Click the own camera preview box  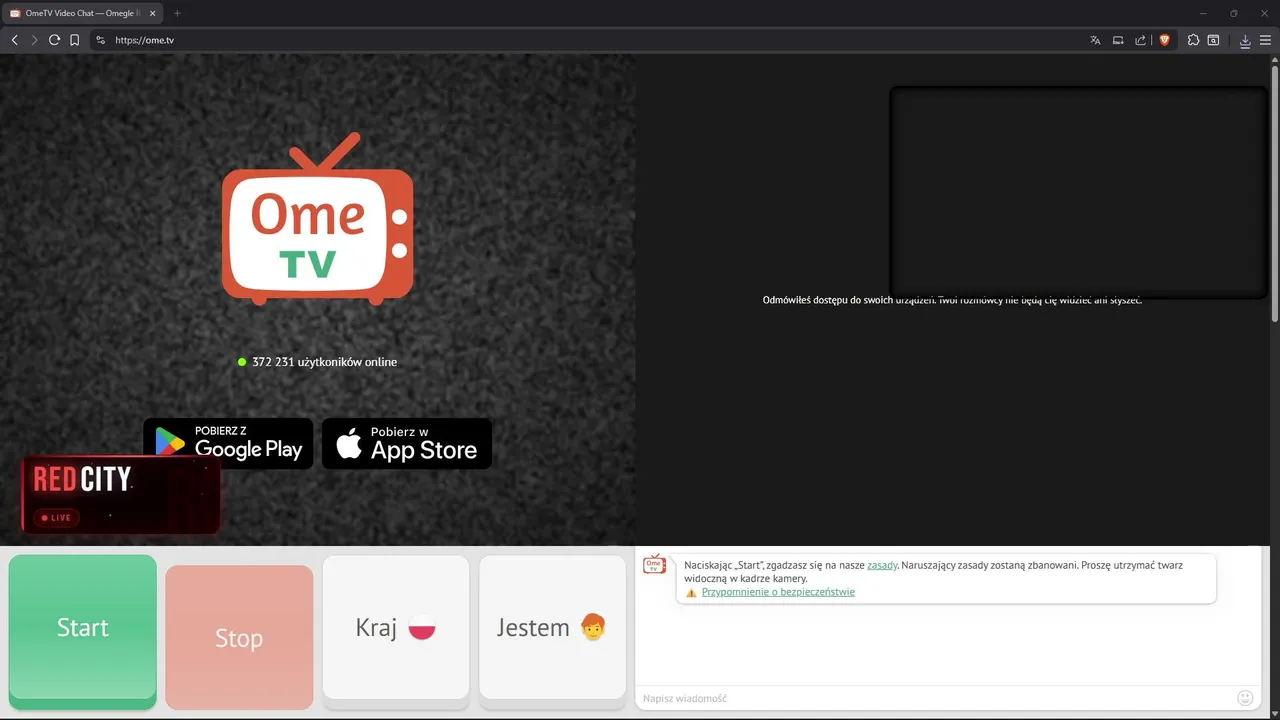1079,191
